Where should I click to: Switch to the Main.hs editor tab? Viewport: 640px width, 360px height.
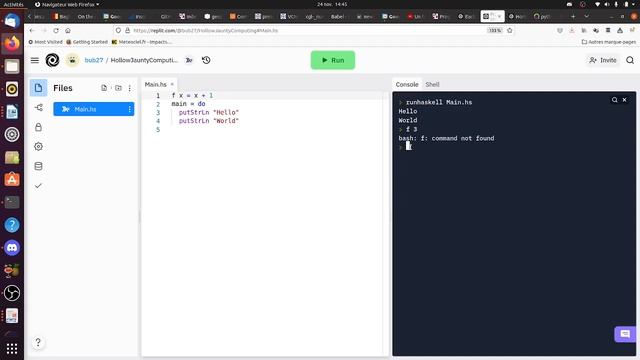tap(156, 84)
